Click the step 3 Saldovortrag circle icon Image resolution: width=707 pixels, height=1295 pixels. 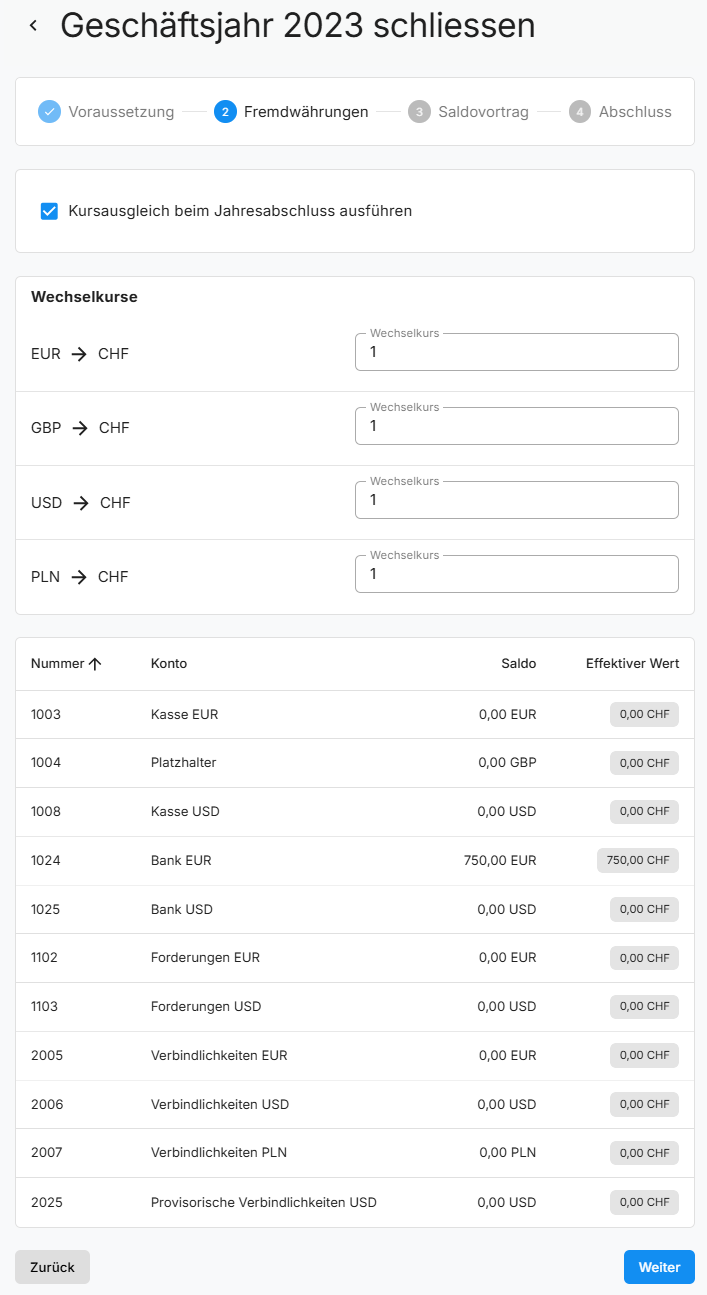click(419, 112)
